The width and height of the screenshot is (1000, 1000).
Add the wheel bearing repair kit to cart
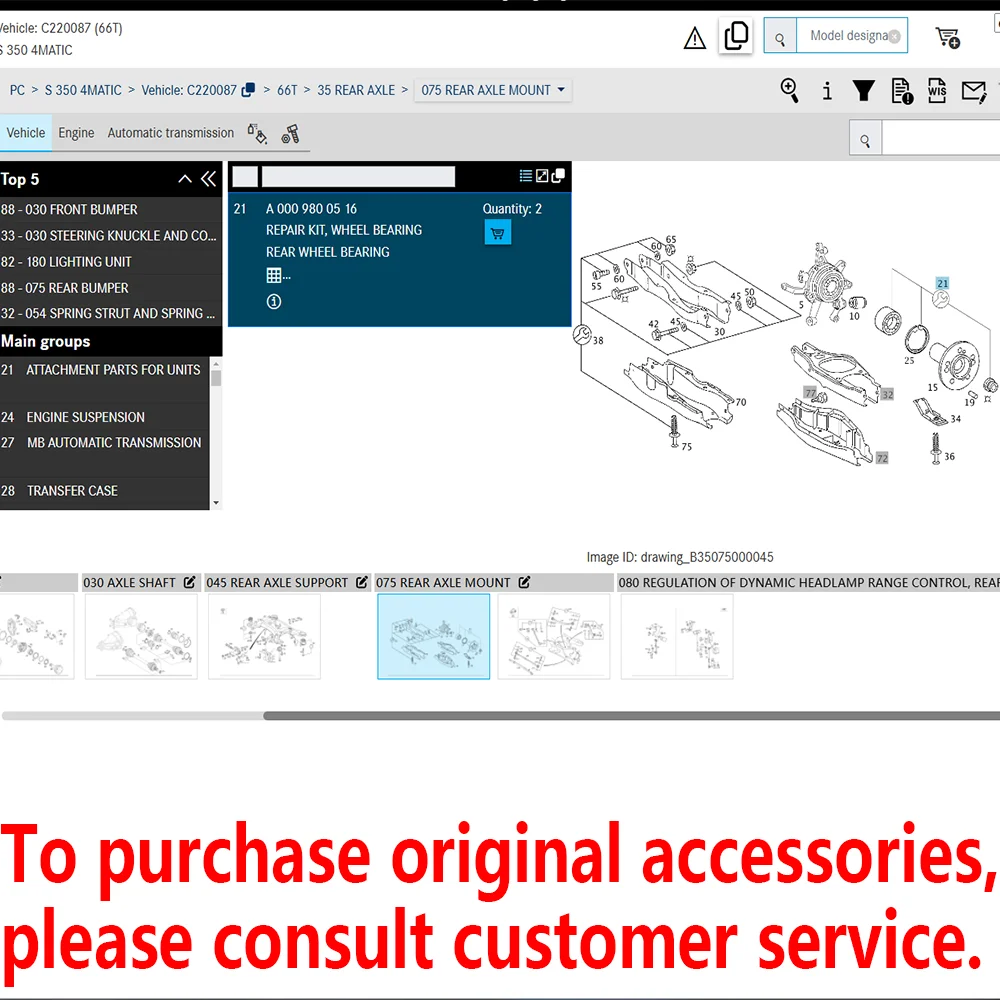click(x=497, y=232)
